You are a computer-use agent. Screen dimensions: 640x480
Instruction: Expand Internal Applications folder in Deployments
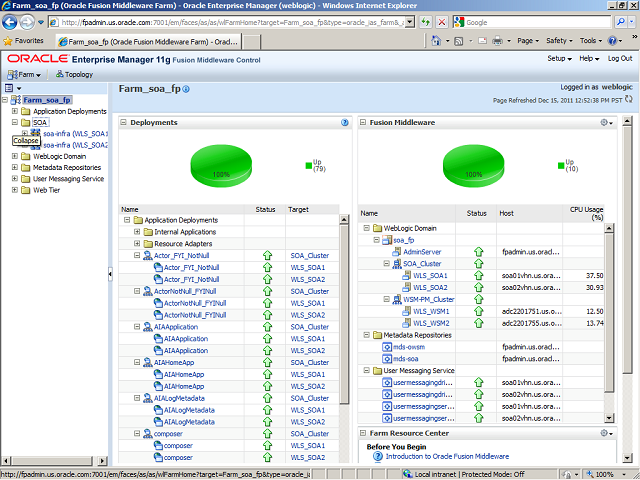[137, 231]
